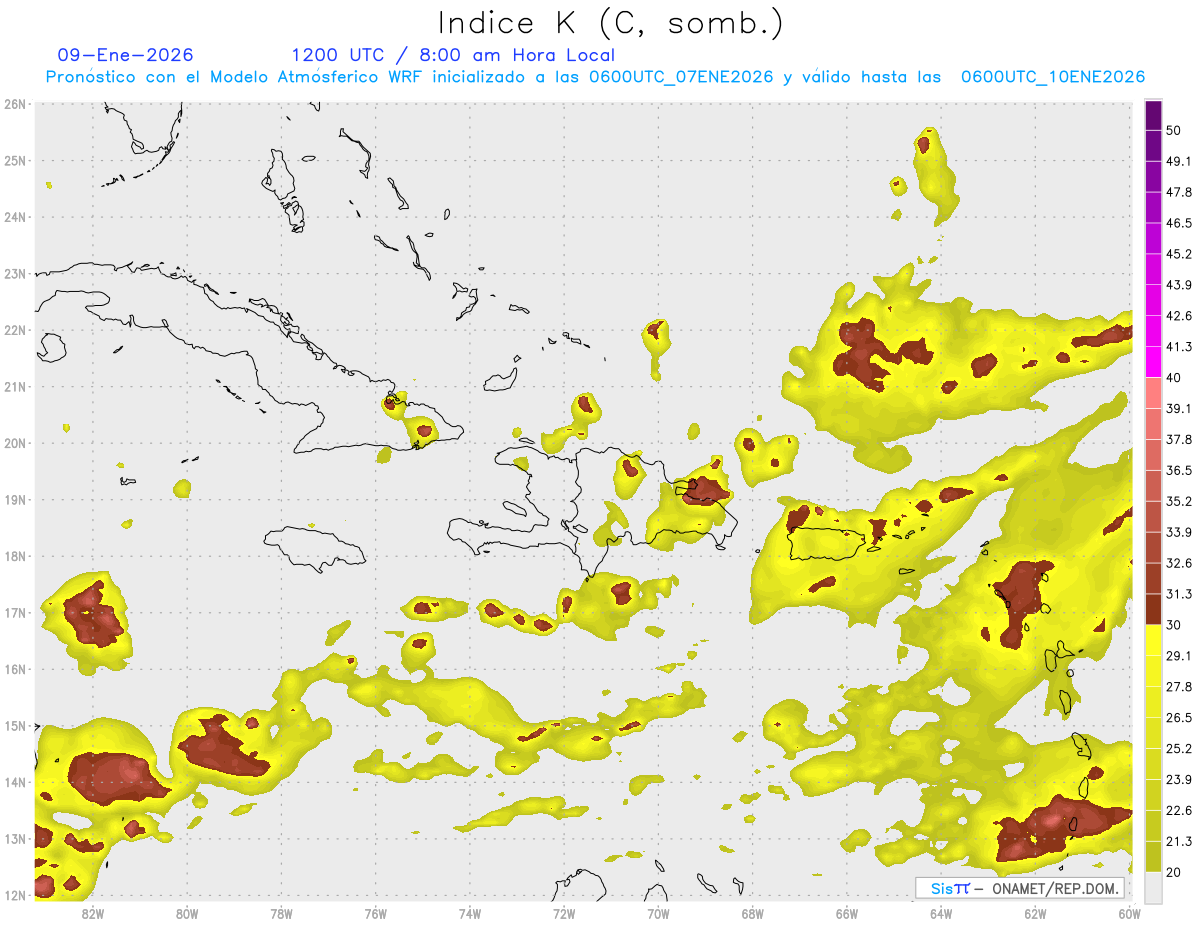1200x927 pixels.
Task: Click the colorbar value label "35.2"
Action: [1178, 501]
